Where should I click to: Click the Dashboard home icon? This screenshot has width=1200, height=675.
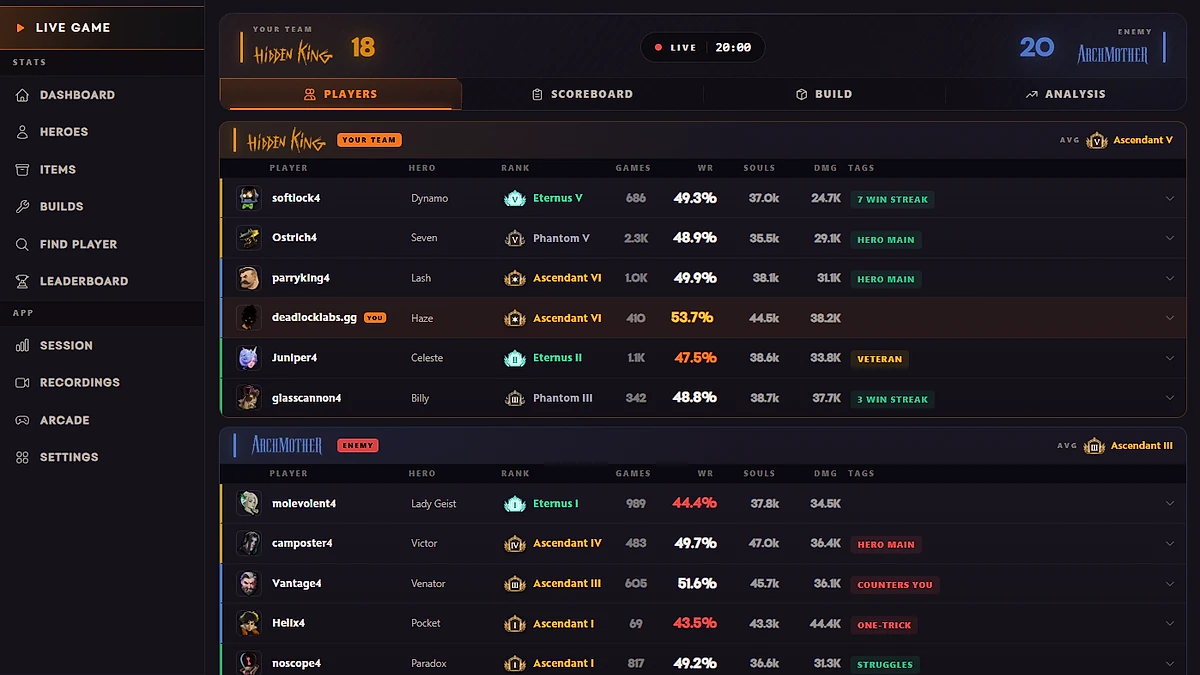(22, 95)
